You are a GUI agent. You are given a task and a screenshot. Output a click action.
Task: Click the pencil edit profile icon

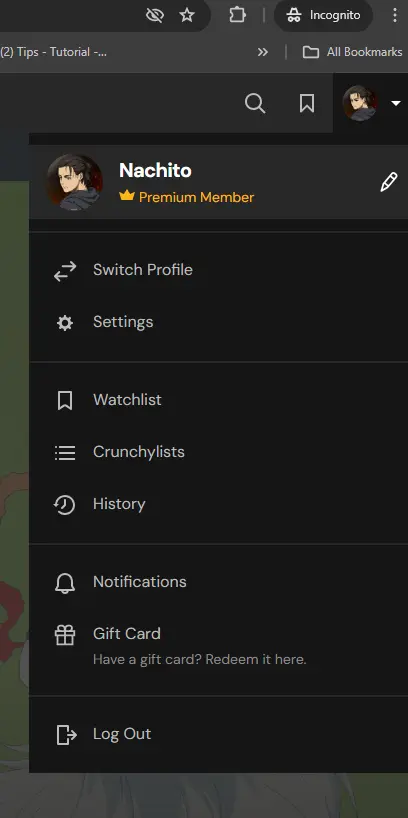pos(389,182)
